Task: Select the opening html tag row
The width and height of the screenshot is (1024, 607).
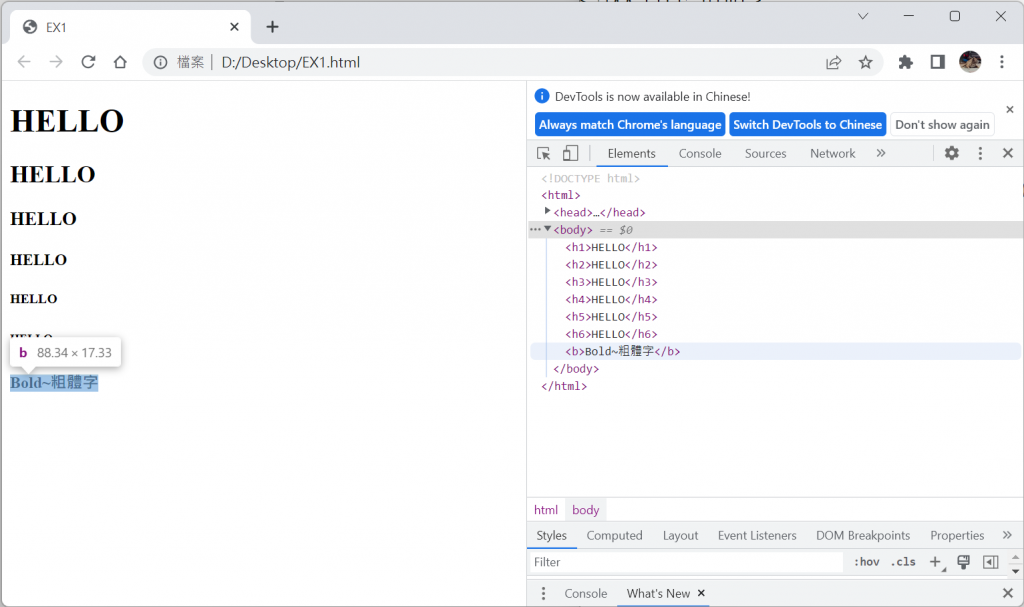Action: [560, 195]
